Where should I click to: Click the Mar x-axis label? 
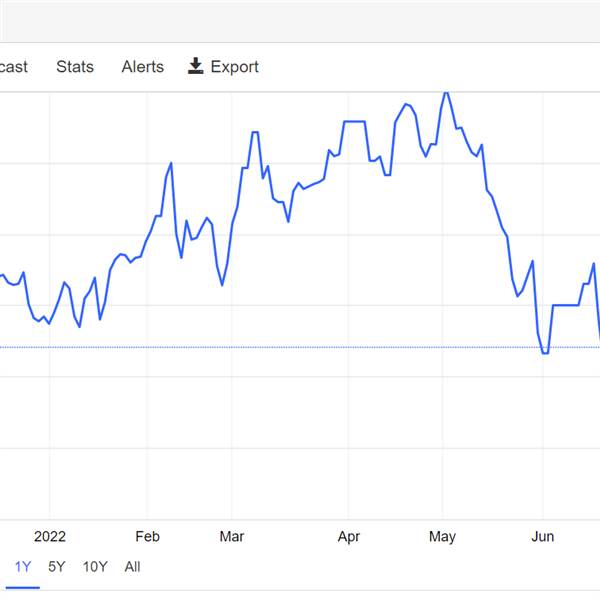[x=232, y=536]
